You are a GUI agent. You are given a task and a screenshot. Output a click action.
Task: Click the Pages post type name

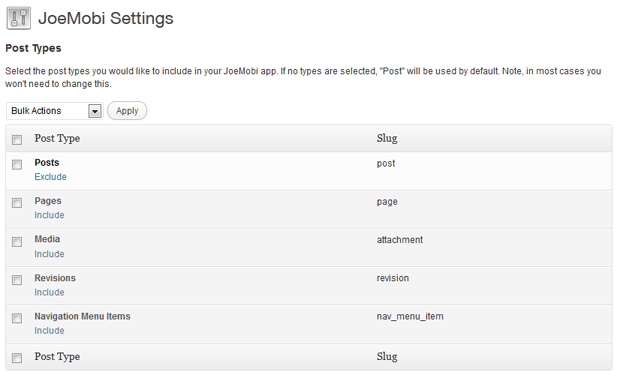[x=48, y=201]
